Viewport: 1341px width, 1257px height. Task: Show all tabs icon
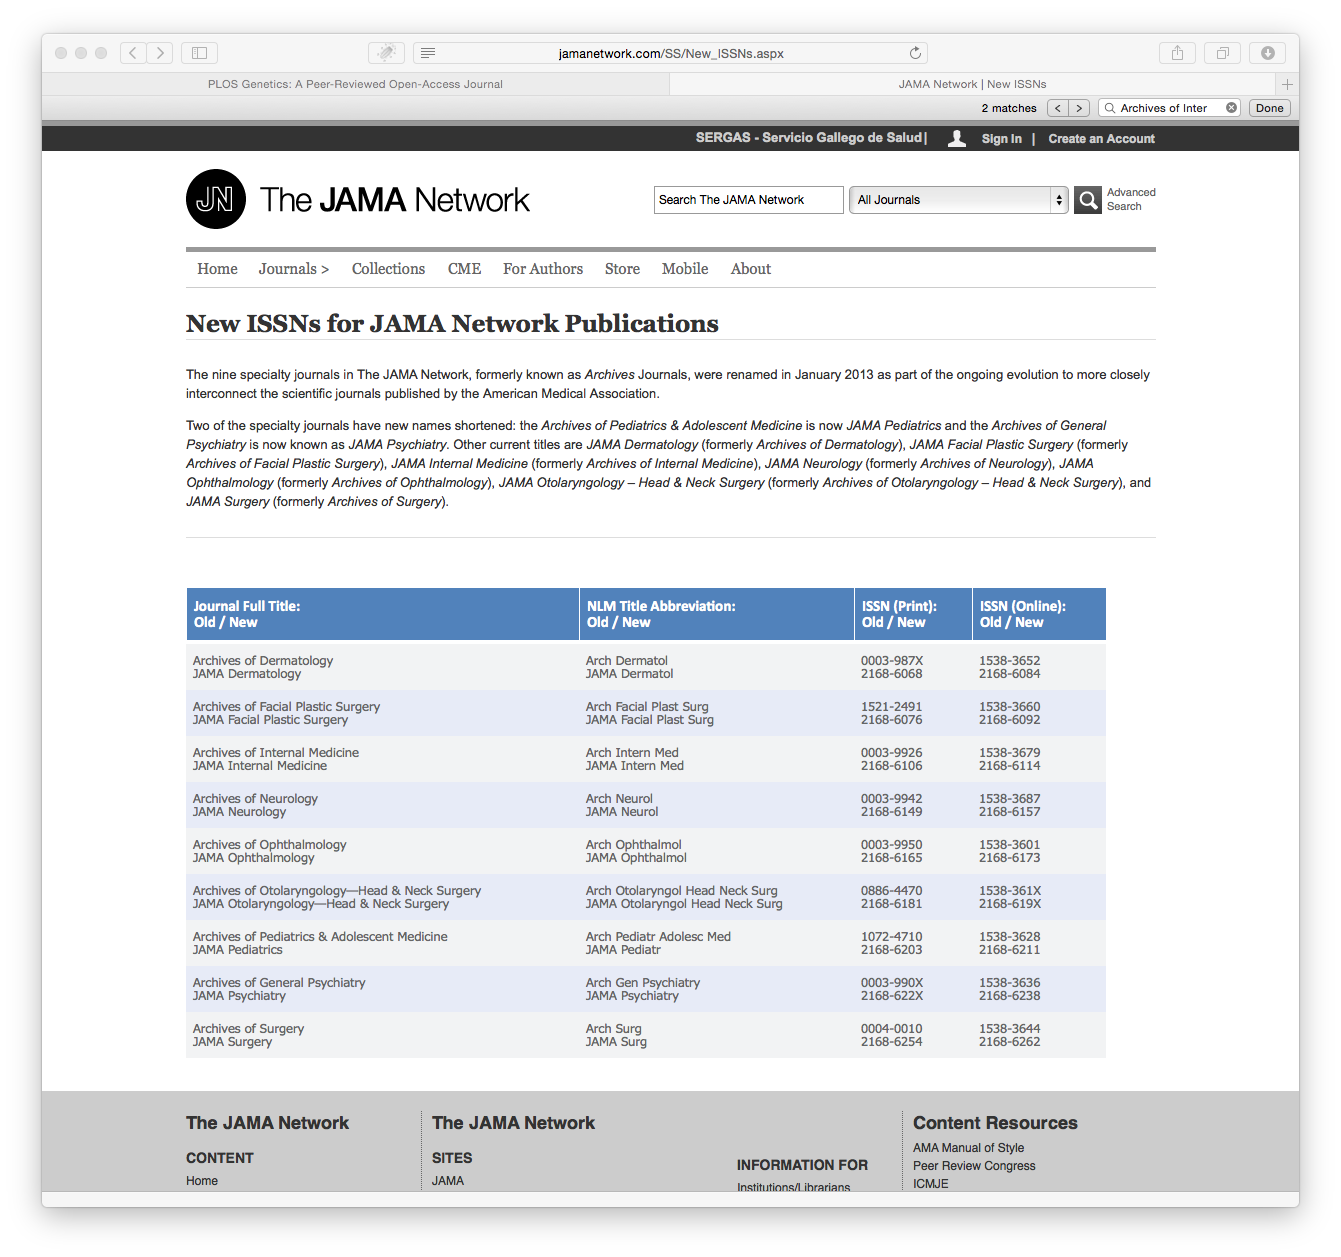(1222, 53)
